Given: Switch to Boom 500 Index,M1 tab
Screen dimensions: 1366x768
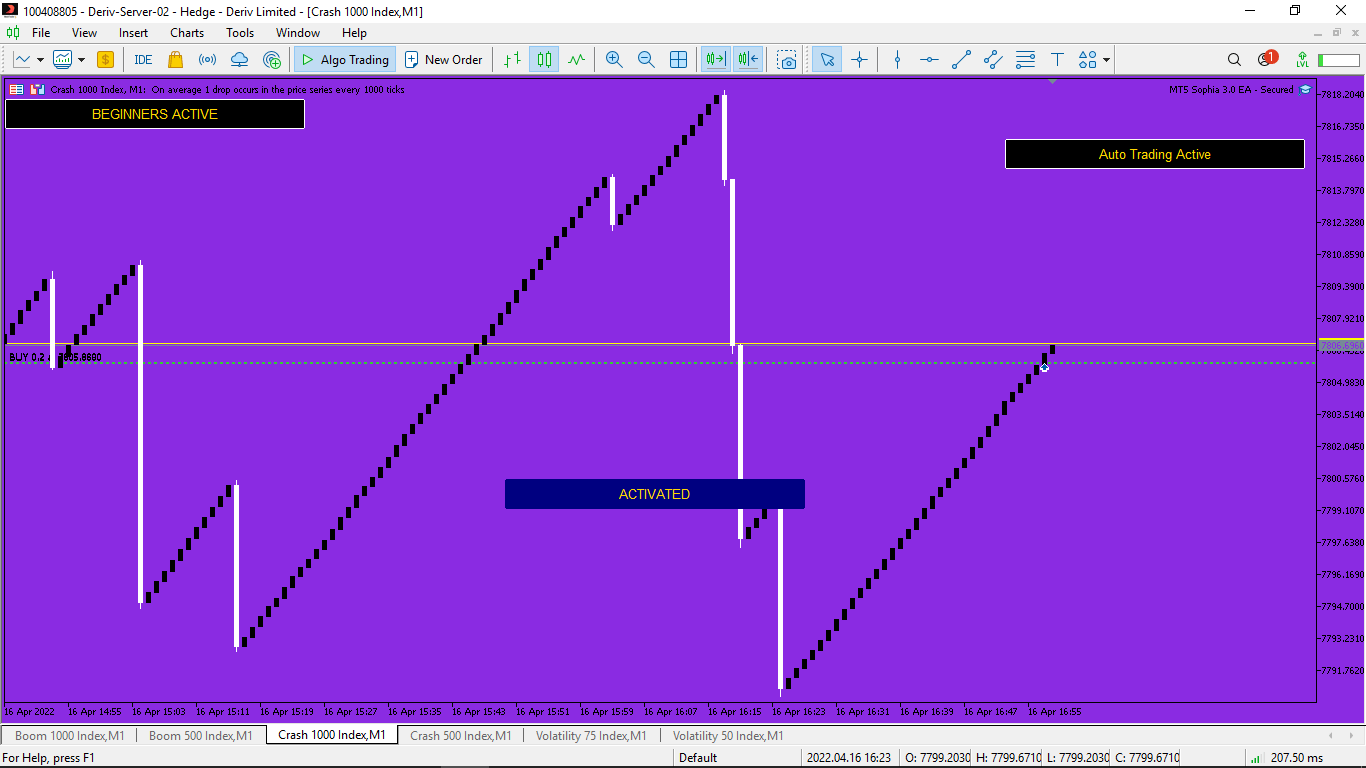Looking at the screenshot, I should (x=201, y=735).
